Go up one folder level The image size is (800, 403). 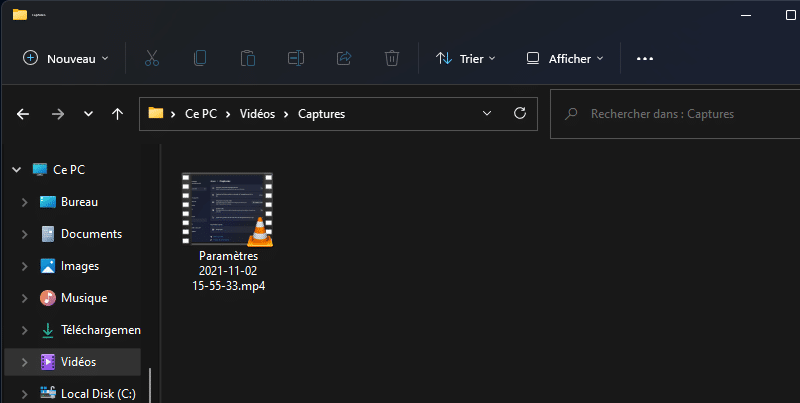(118, 114)
